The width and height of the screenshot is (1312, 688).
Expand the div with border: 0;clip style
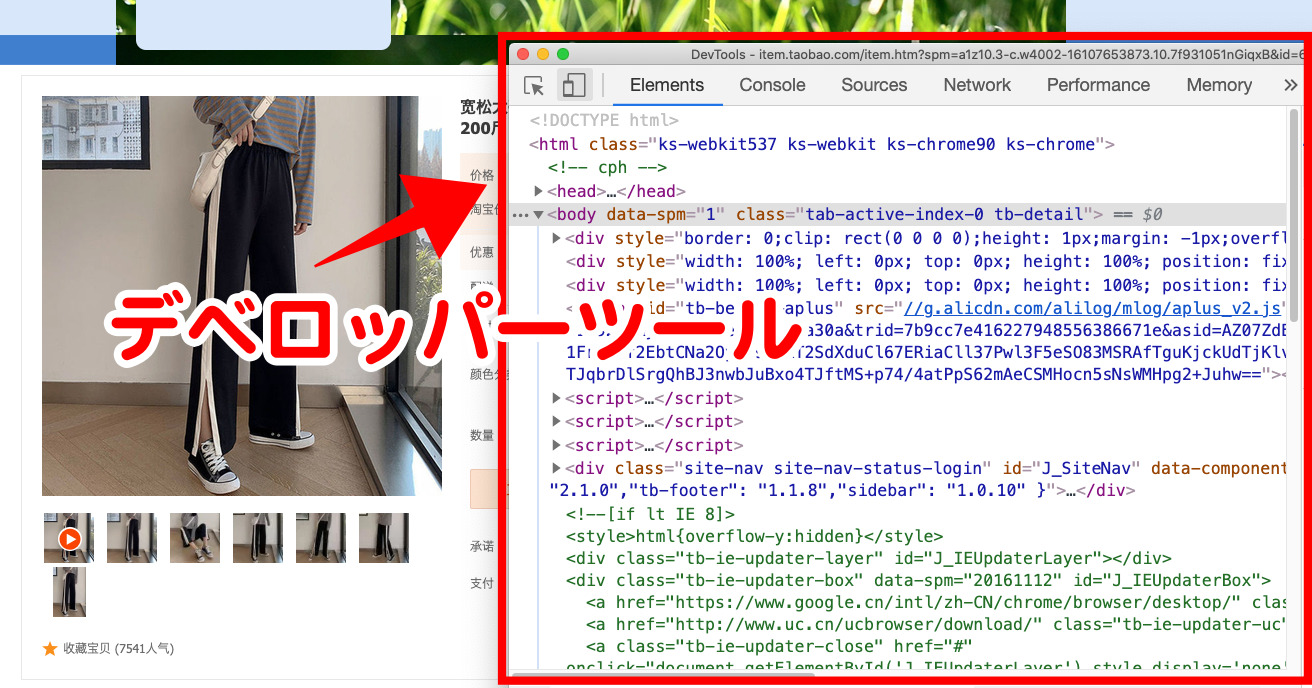(x=557, y=238)
